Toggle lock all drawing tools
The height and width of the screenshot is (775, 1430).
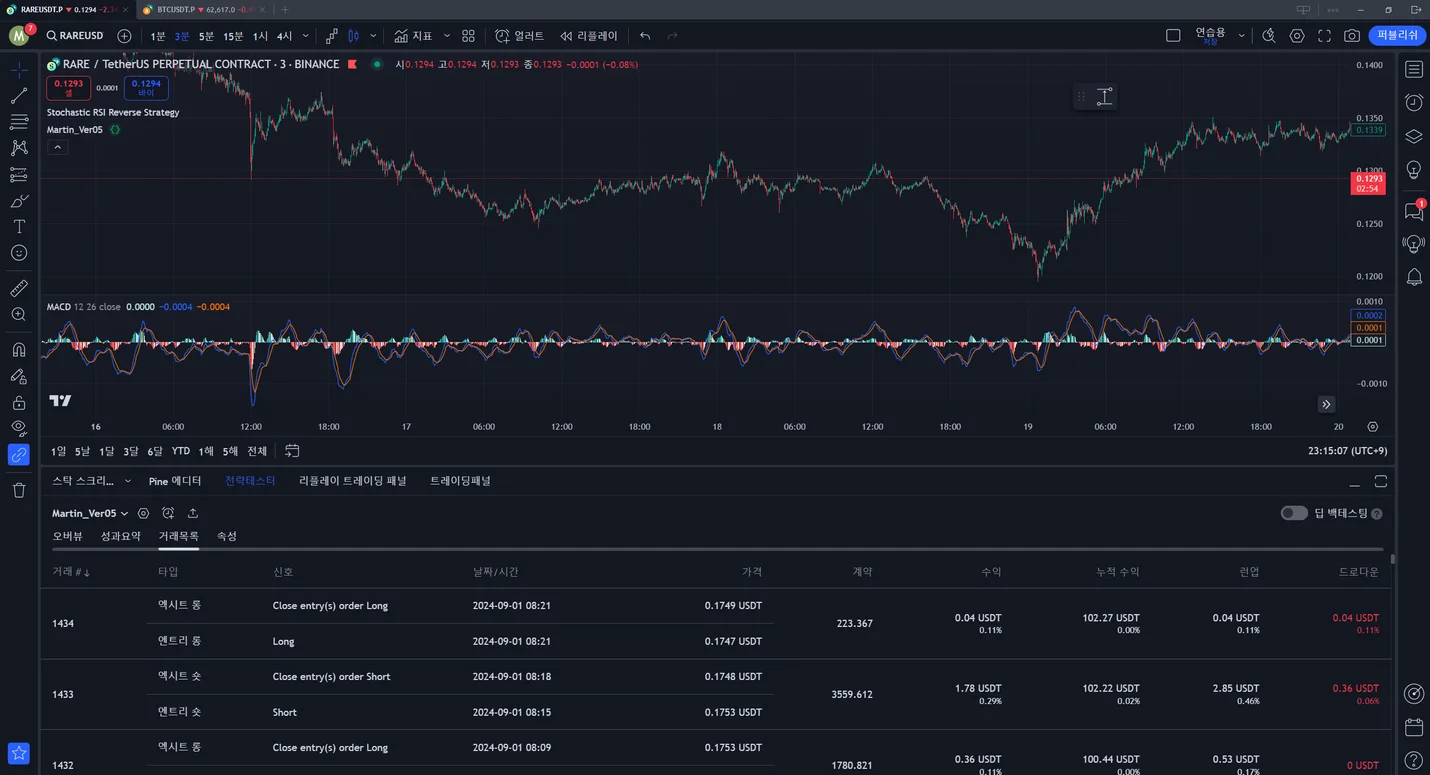click(x=19, y=403)
